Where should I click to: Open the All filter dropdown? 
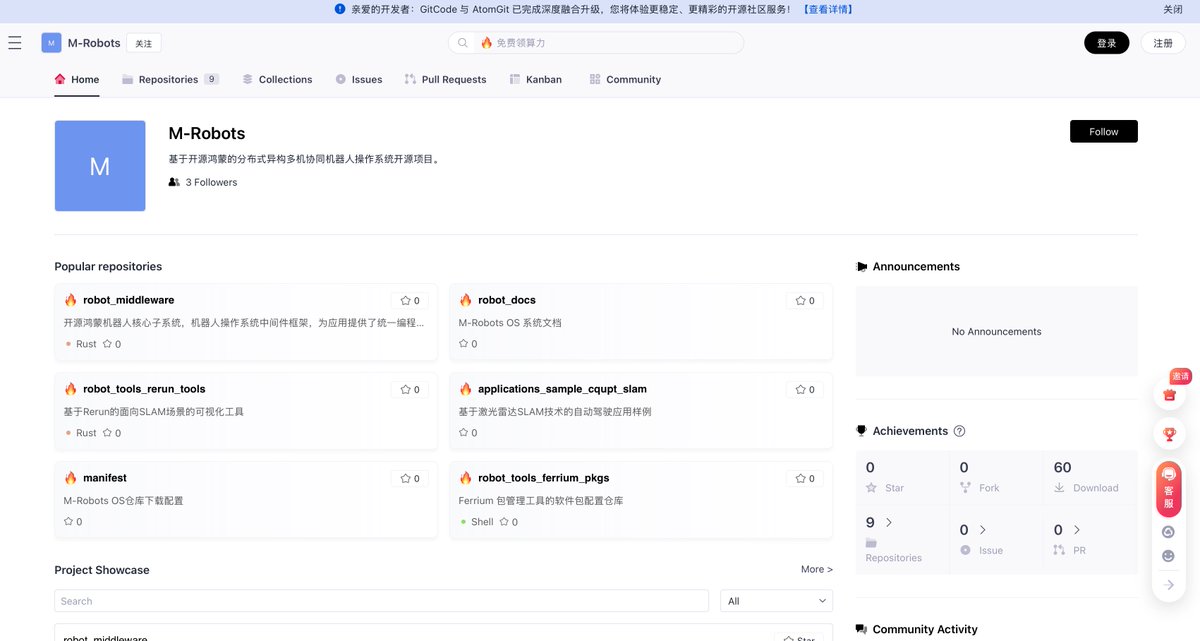(x=776, y=600)
